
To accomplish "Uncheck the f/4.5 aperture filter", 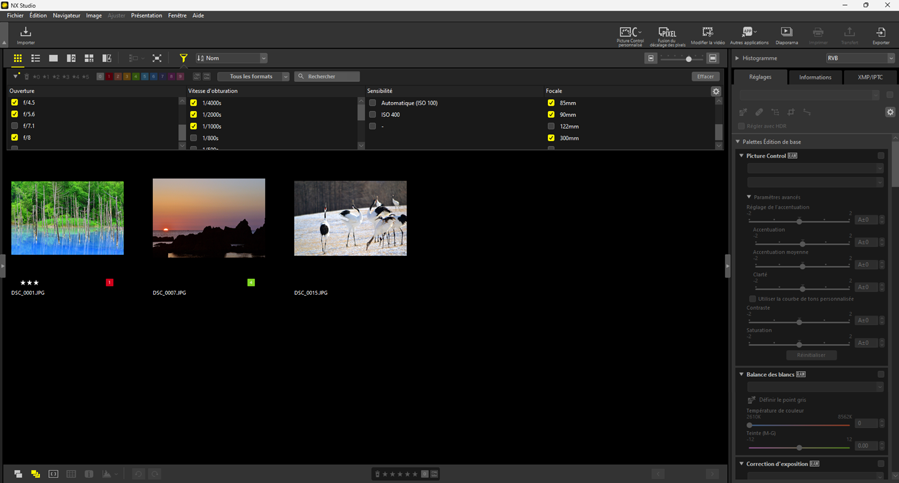I will click(x=14, y=103).
